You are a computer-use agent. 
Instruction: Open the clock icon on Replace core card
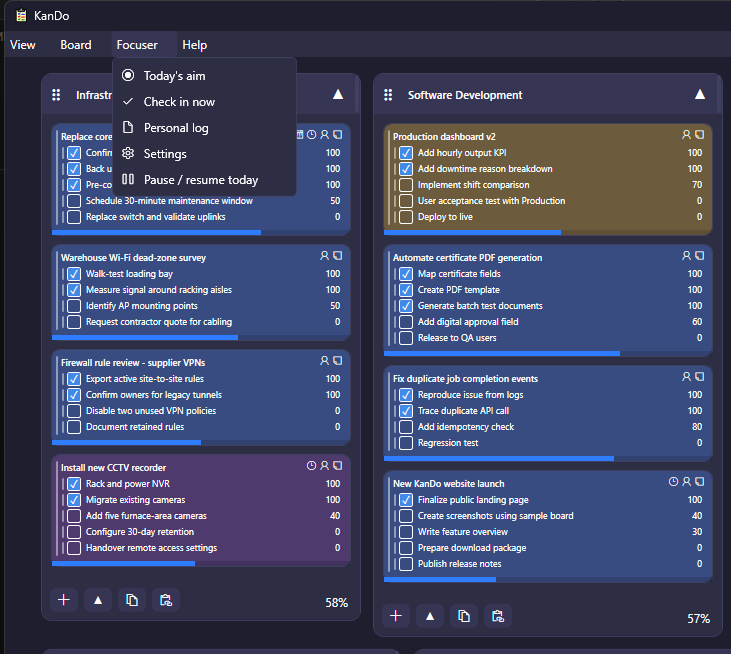311,135
